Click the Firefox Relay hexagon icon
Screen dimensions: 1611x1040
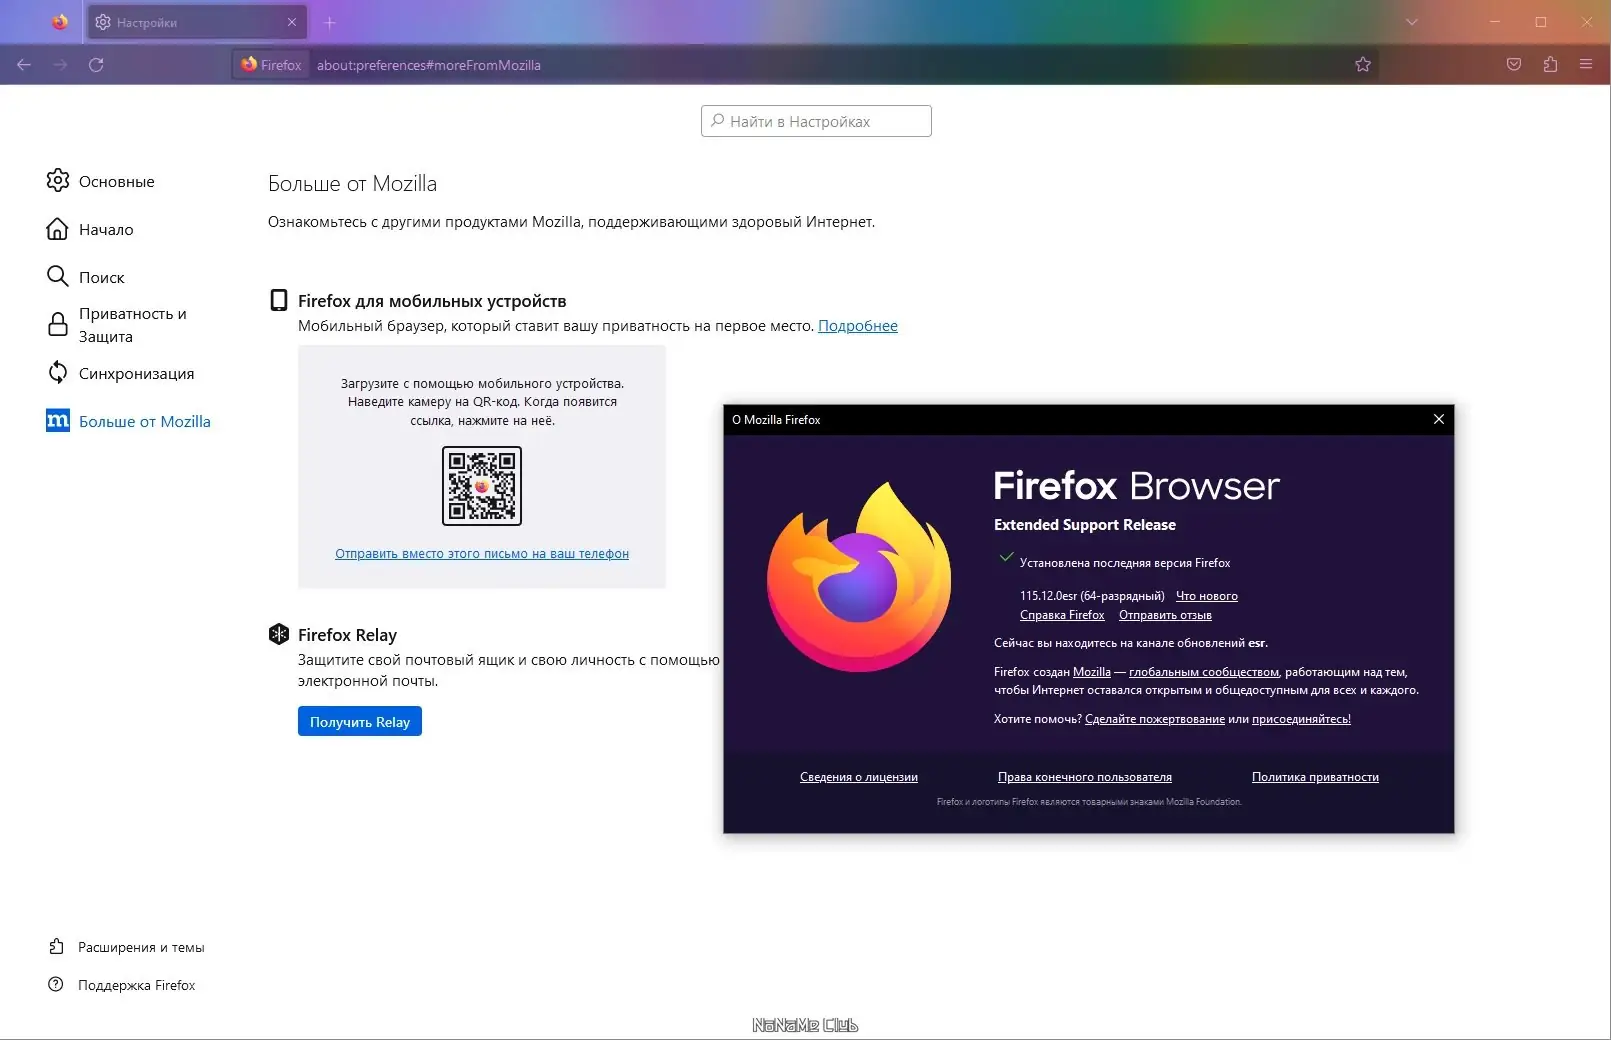click(x=279, y=634)
